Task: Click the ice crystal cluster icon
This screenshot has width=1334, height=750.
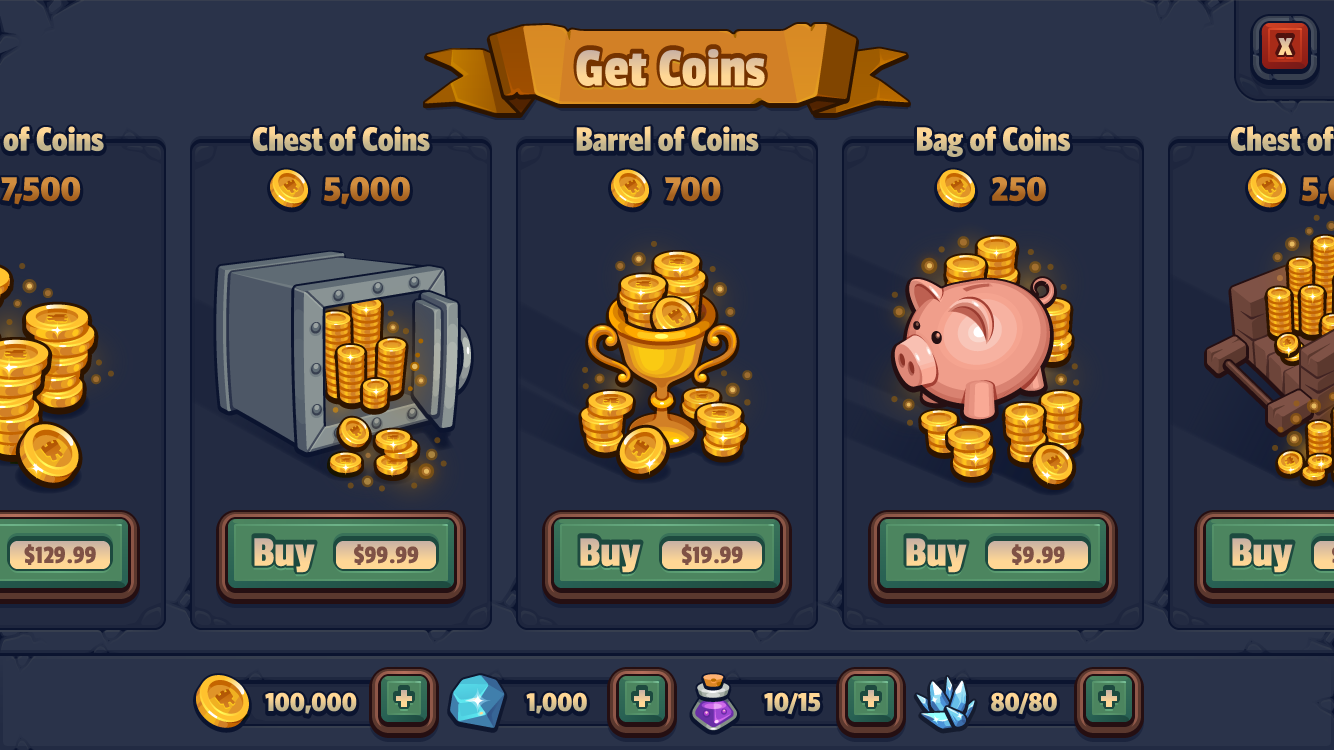Action: 945,702
